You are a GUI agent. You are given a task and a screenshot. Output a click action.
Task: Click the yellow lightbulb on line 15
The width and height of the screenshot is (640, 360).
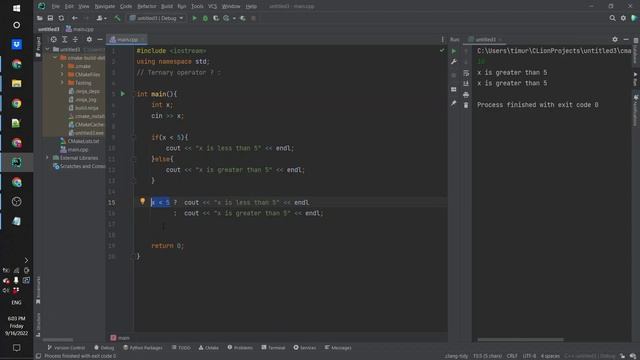pyautogui.click(x=142, y=201)
